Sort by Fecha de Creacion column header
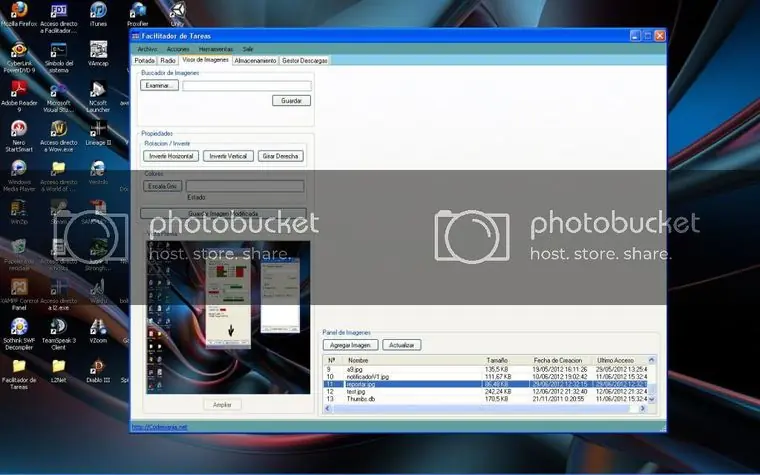The image size is (760, 475). [562, 361]
